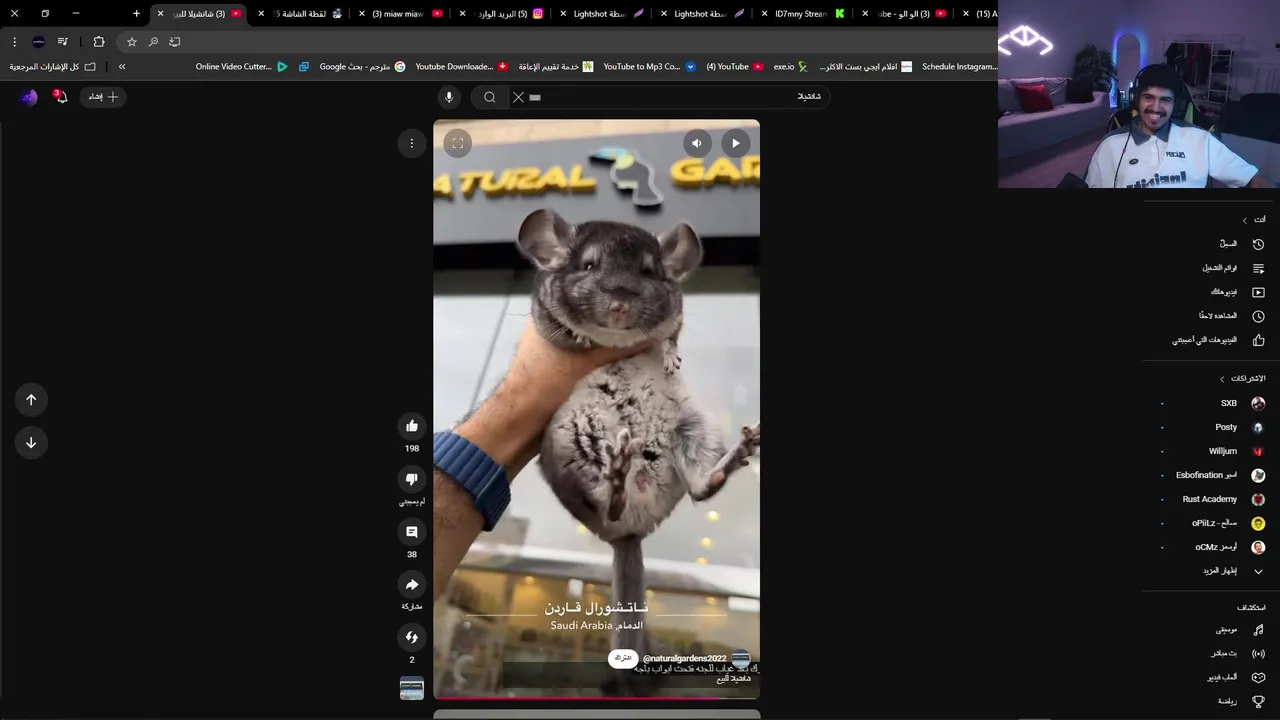1280x720 pixels.
Task: Open the @naturalgardens2022 channel link
Action: point(685,658)
